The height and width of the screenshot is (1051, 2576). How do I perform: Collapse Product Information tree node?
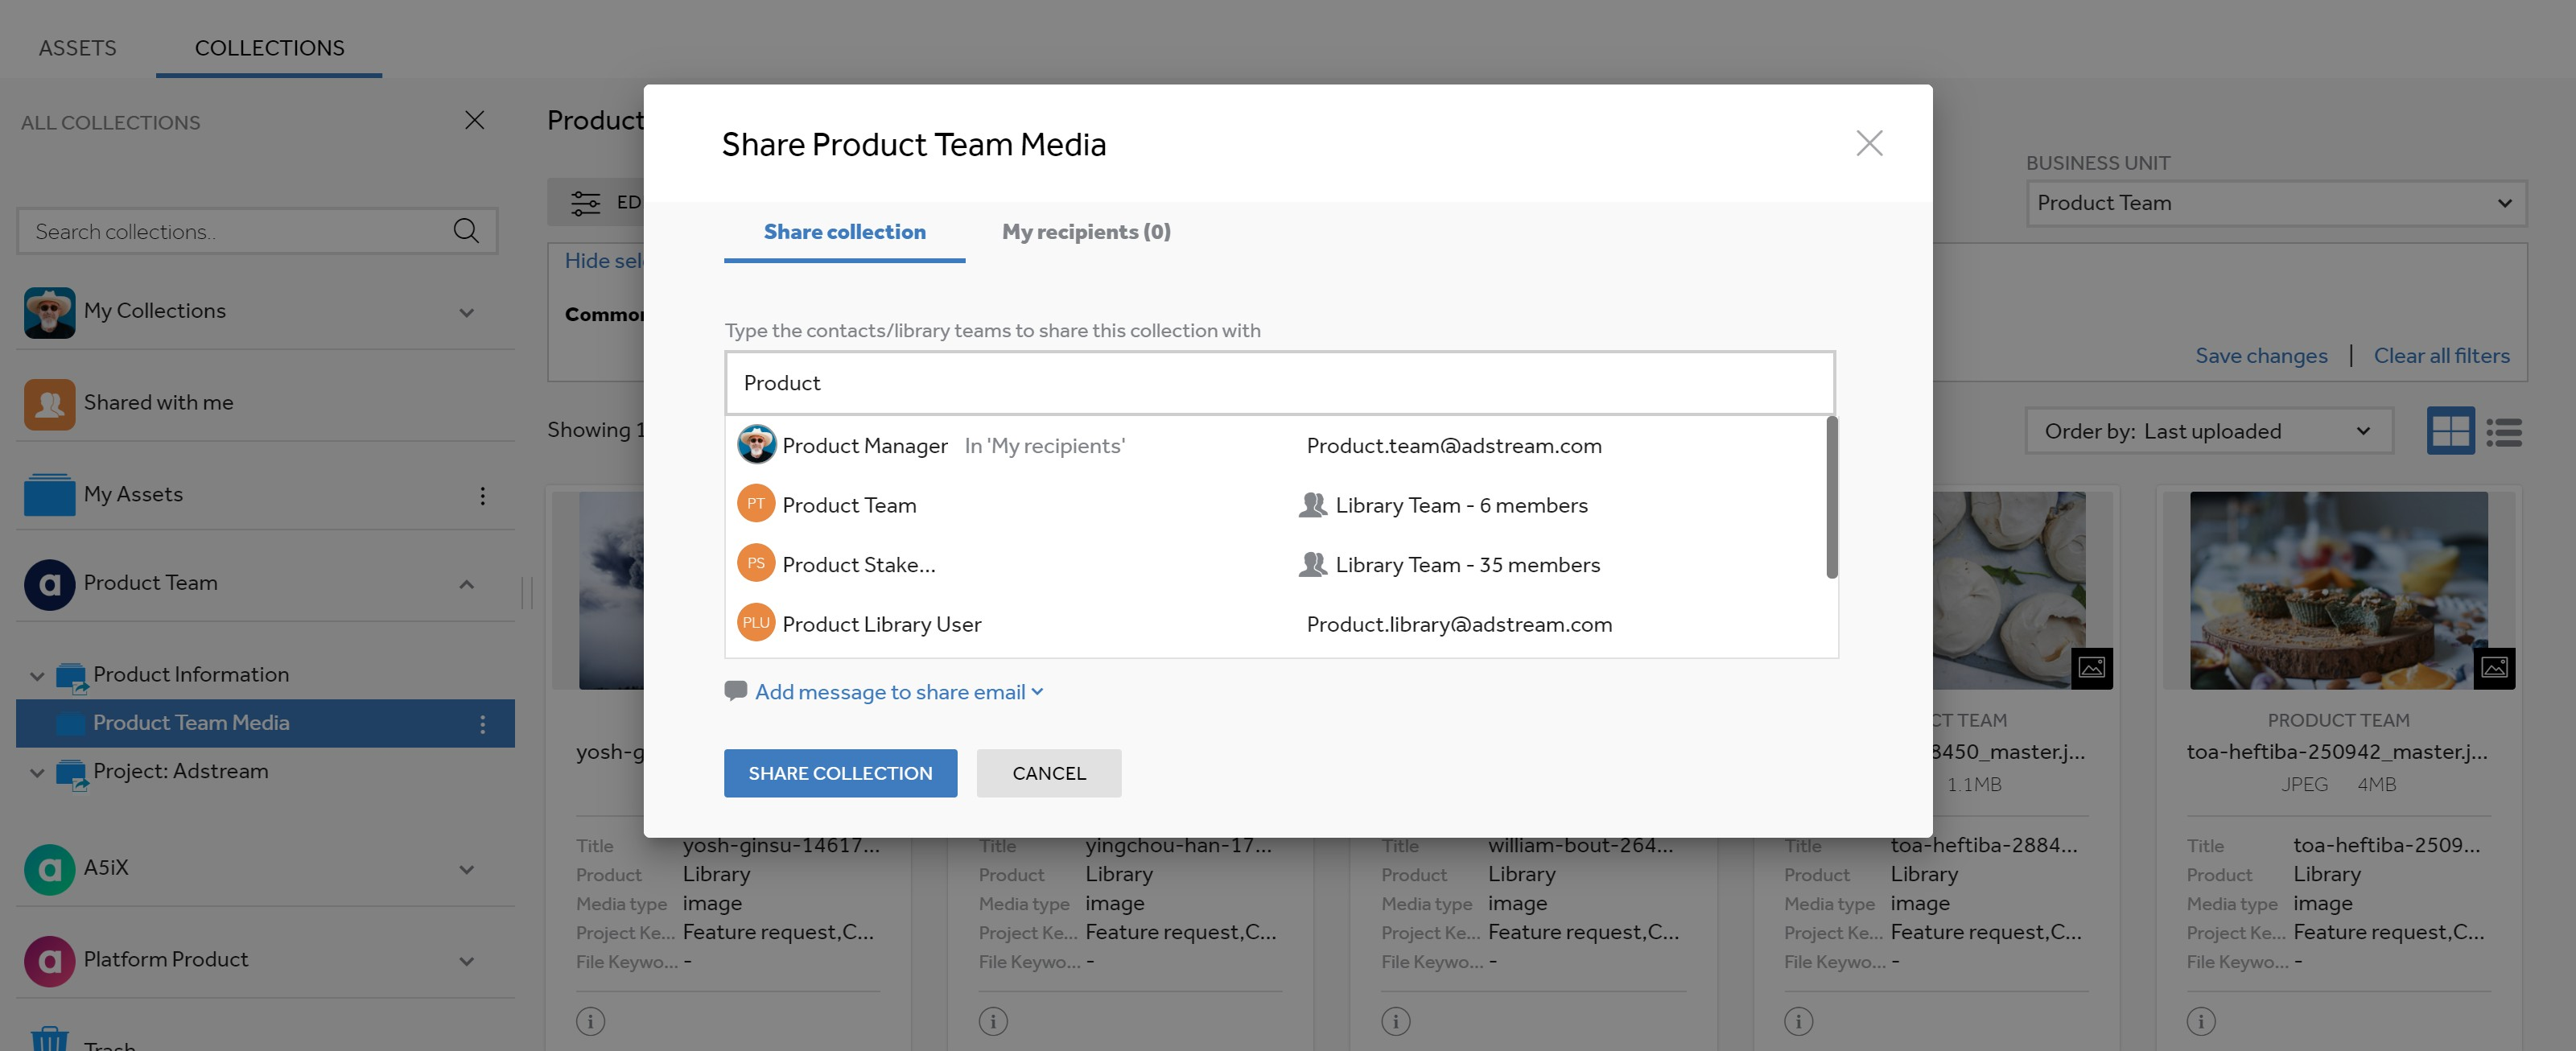tap(37, 676)
